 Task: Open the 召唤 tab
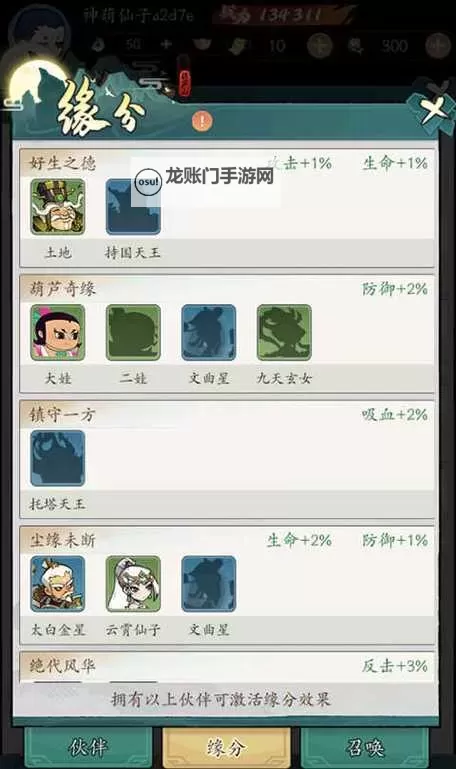click(365, 747)
